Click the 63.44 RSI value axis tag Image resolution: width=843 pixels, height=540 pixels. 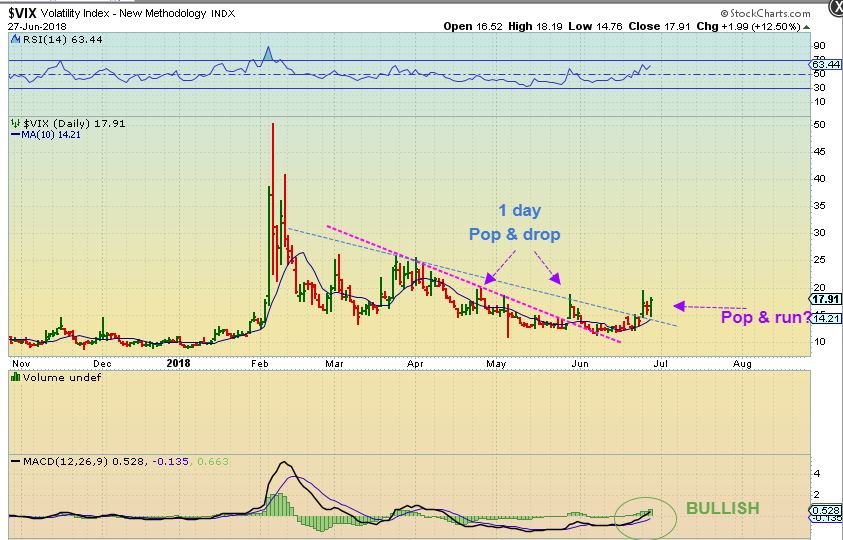(825, 65)
